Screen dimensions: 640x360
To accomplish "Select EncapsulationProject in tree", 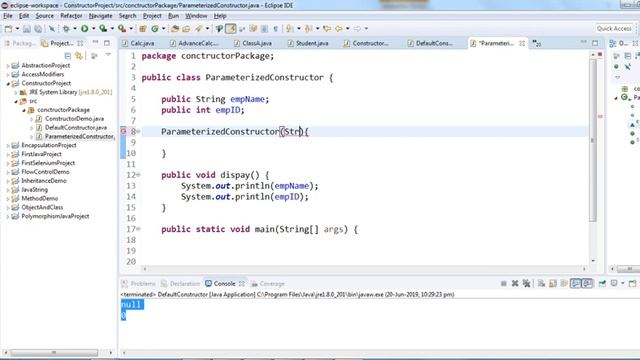I will tap(49, 145).
